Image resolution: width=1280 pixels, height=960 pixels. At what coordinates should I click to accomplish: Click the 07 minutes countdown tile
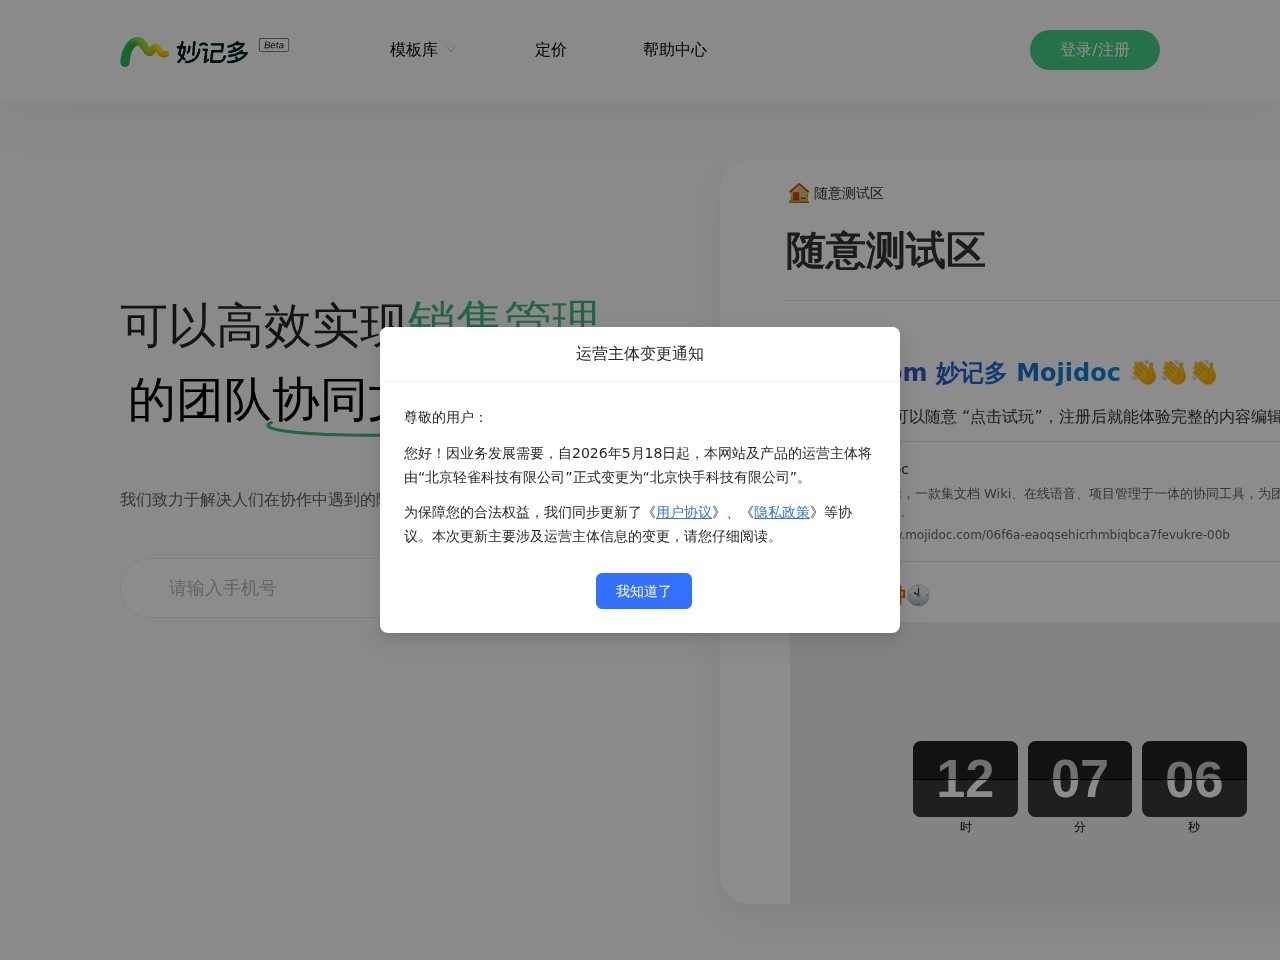tap(1080, 779)
